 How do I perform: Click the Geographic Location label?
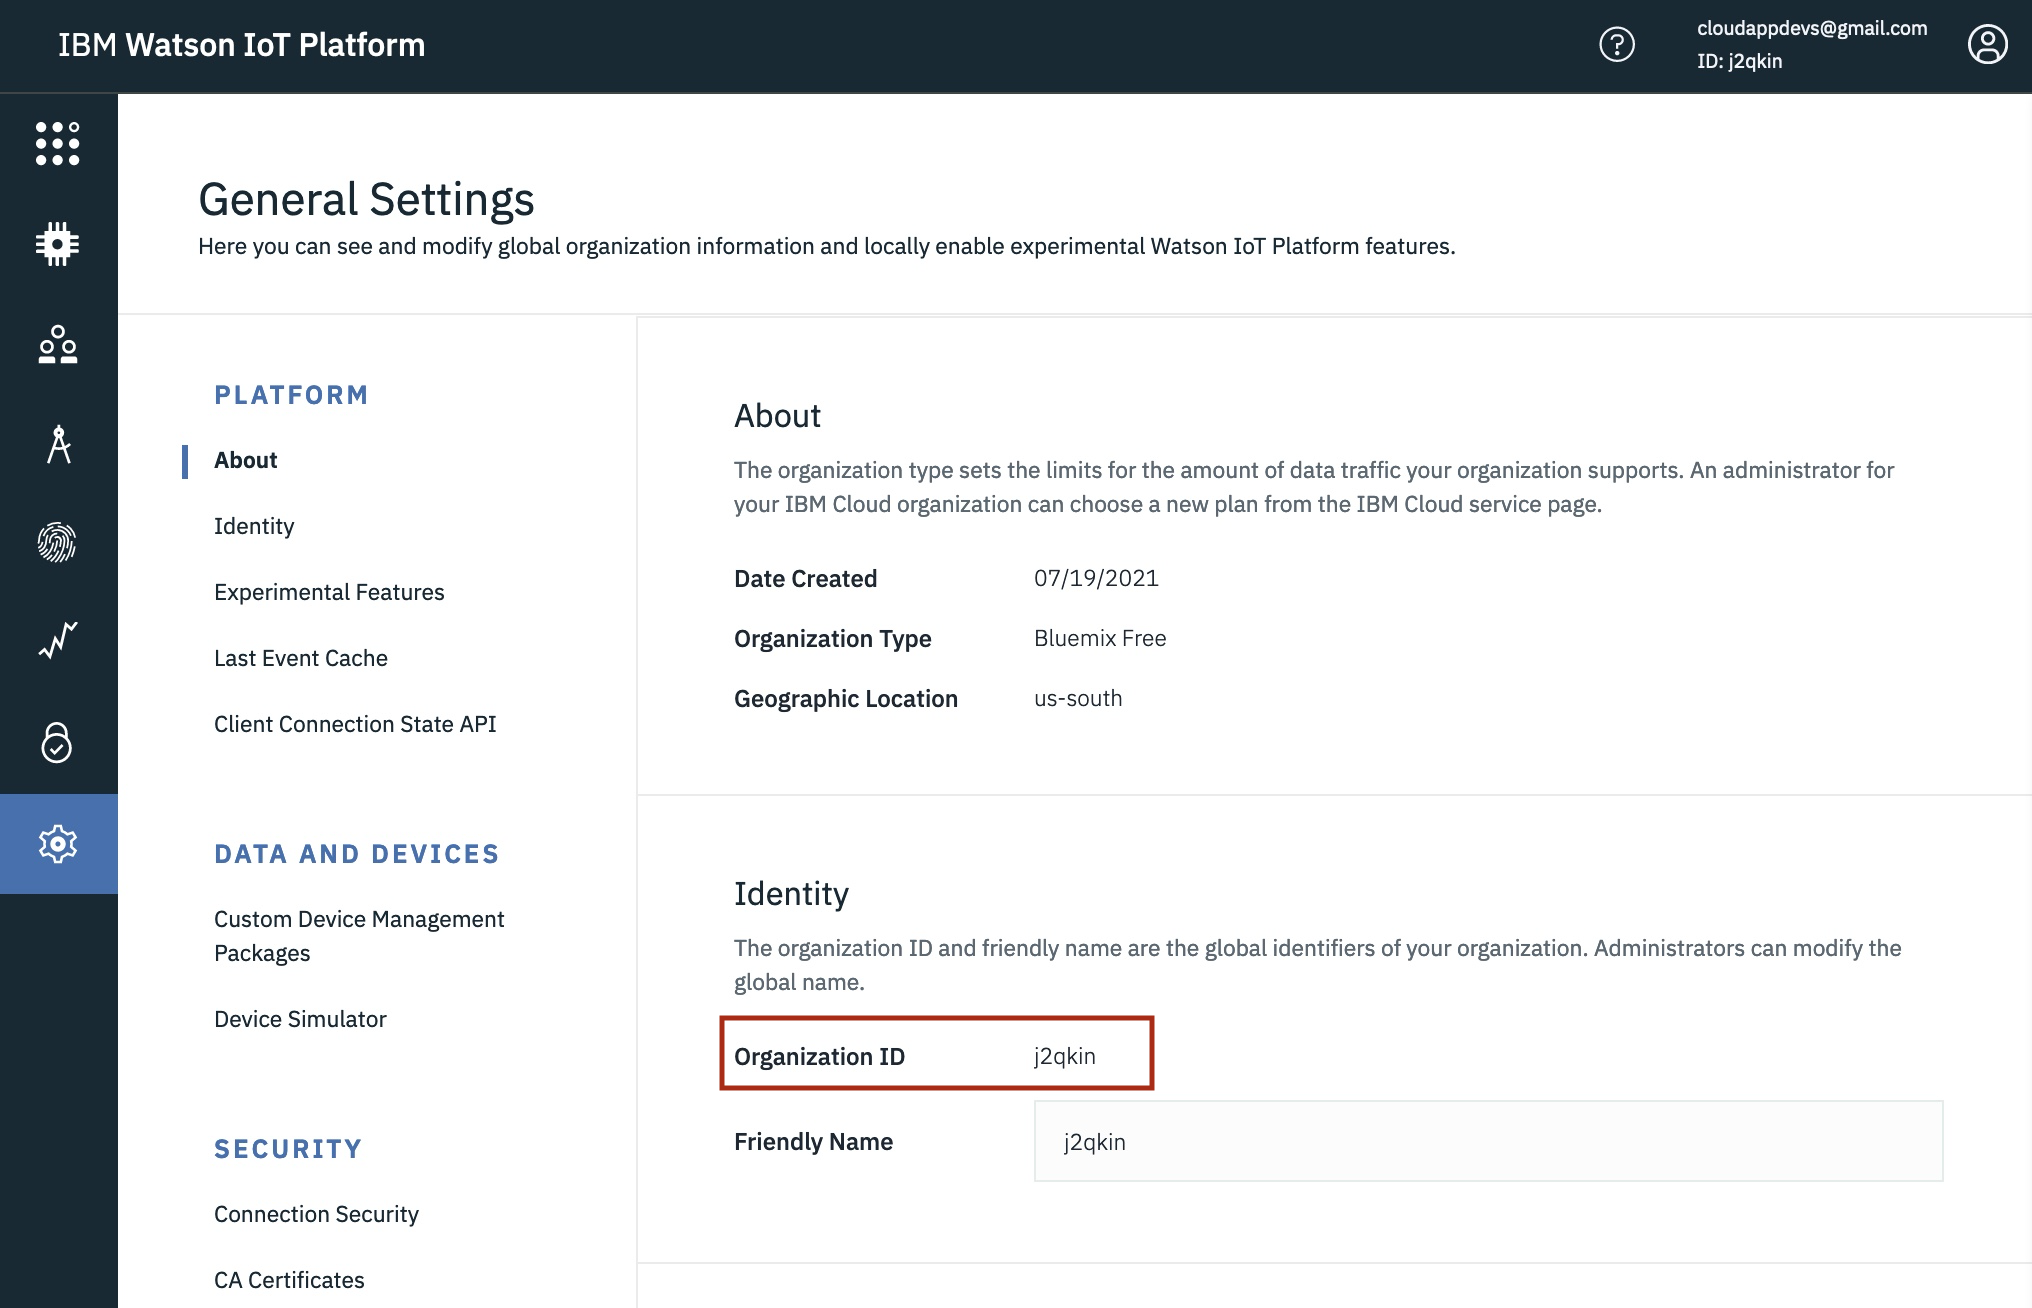coord(846,698)
